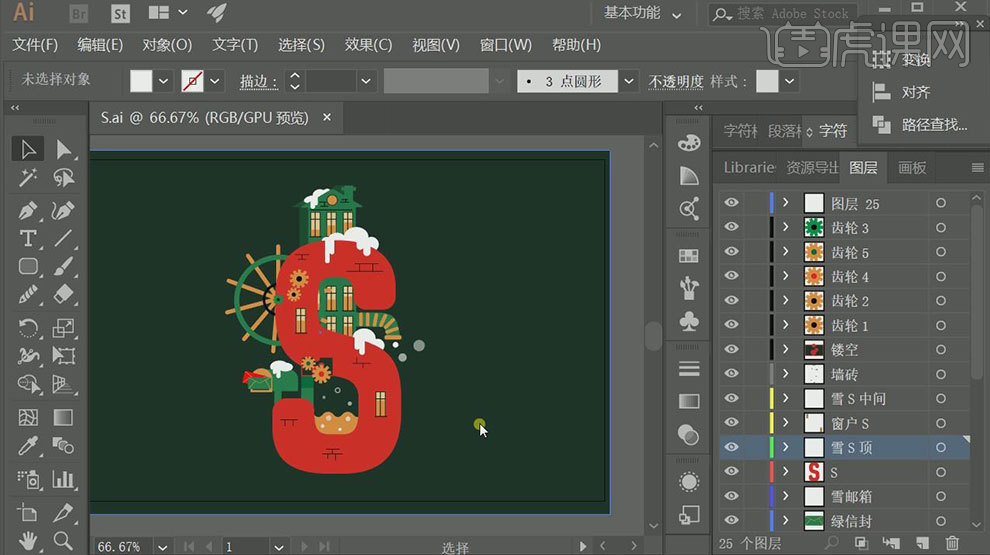Toggle visibility of 墙砖 layer
The height and width of the screenshot is (555, 990).
(731, 373)
